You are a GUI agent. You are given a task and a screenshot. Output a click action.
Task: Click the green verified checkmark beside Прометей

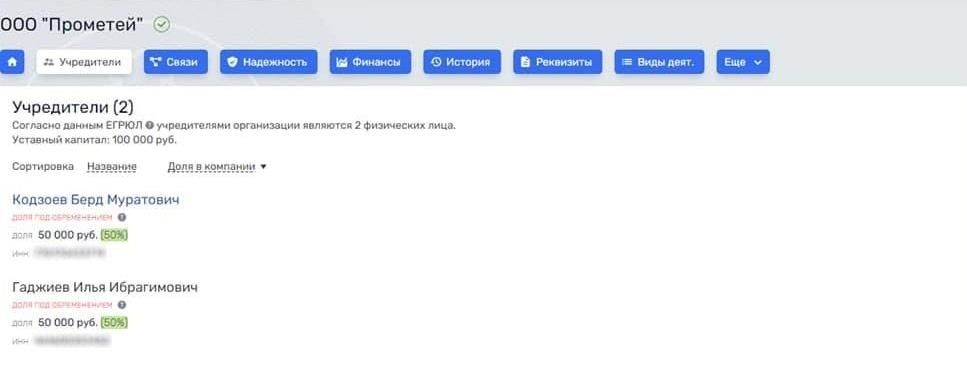(162, 25)
